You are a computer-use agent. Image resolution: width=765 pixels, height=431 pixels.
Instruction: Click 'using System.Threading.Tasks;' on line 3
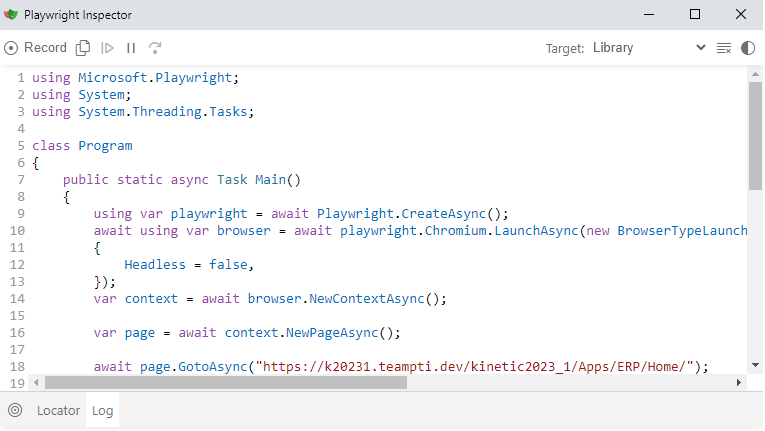143,112
